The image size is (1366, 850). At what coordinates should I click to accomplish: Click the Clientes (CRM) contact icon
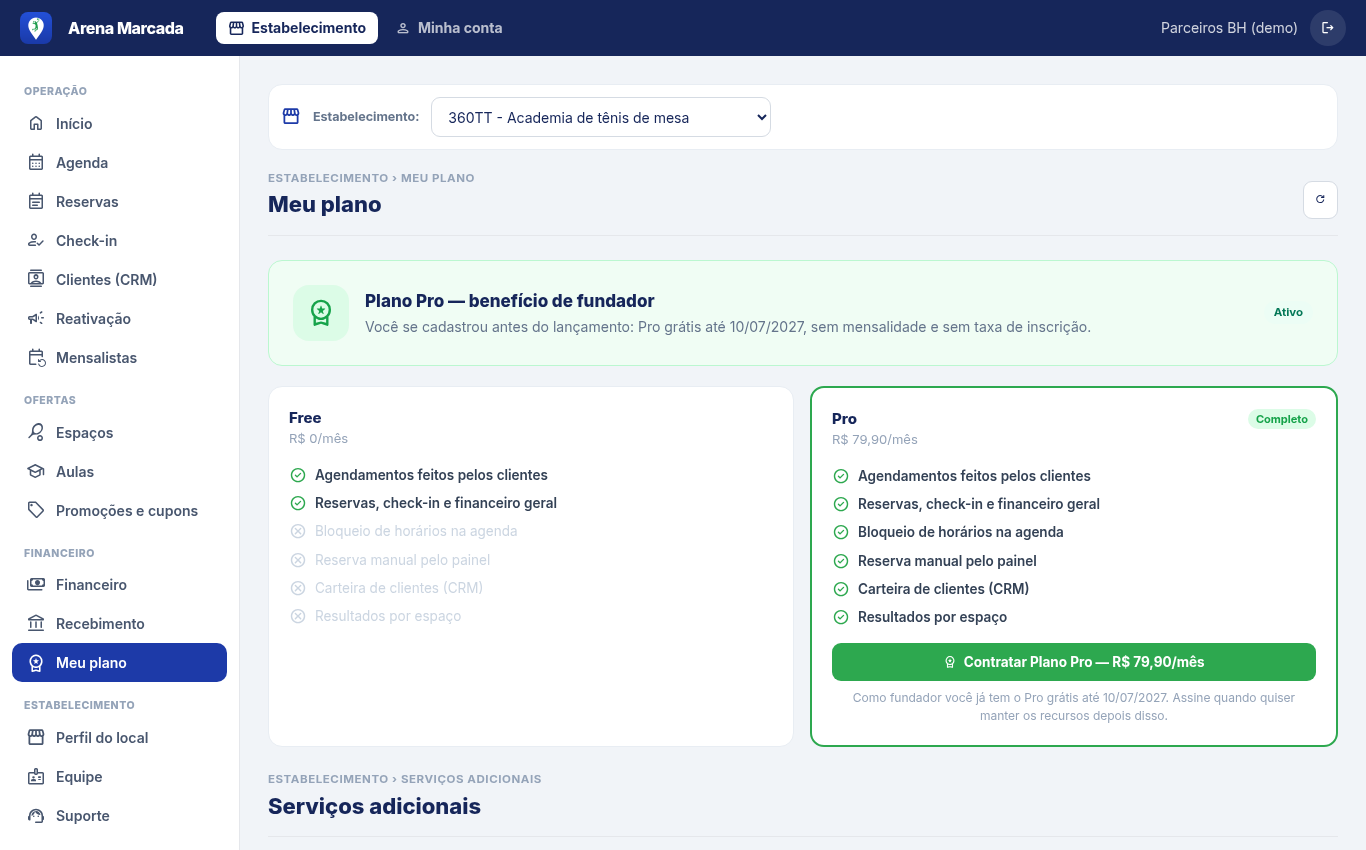[x=36, y=280]
